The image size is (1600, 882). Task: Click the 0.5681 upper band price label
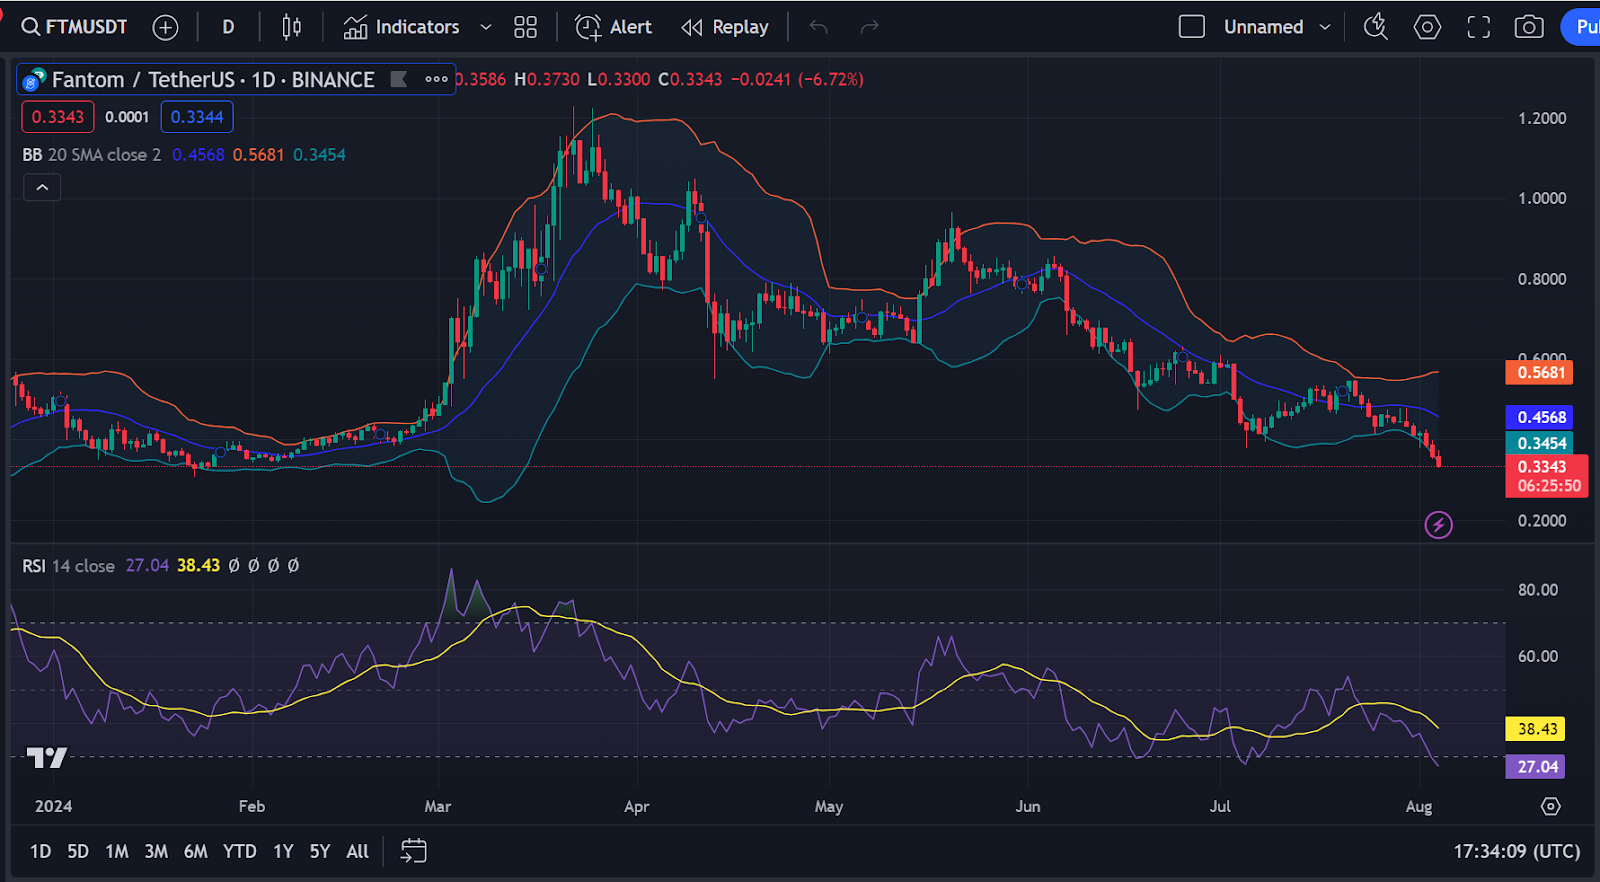tap(1539, 372)
